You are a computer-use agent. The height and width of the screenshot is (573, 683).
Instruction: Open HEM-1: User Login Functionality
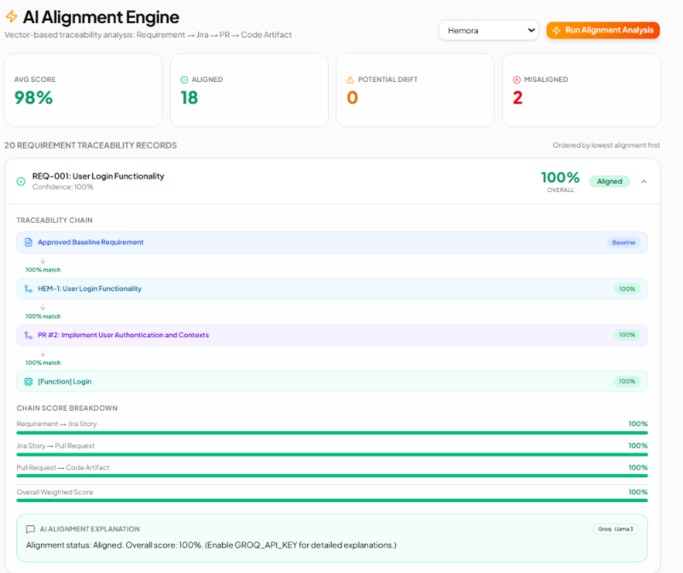(x=89, y=288)
